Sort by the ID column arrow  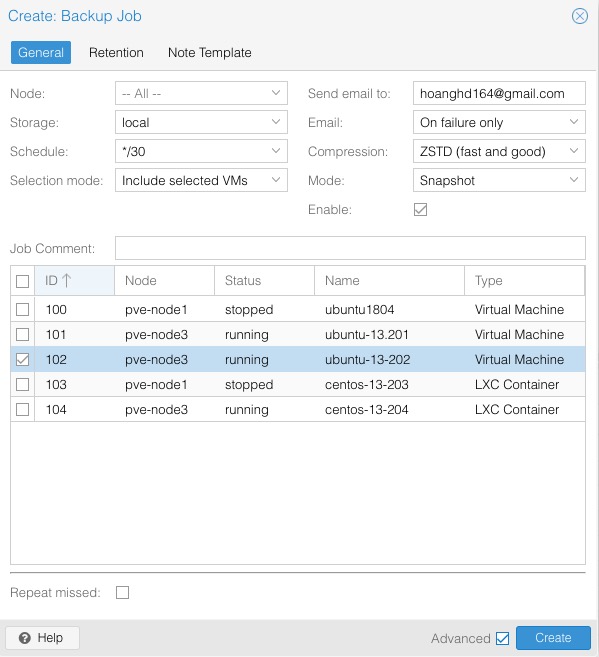[x=67, y=280]
